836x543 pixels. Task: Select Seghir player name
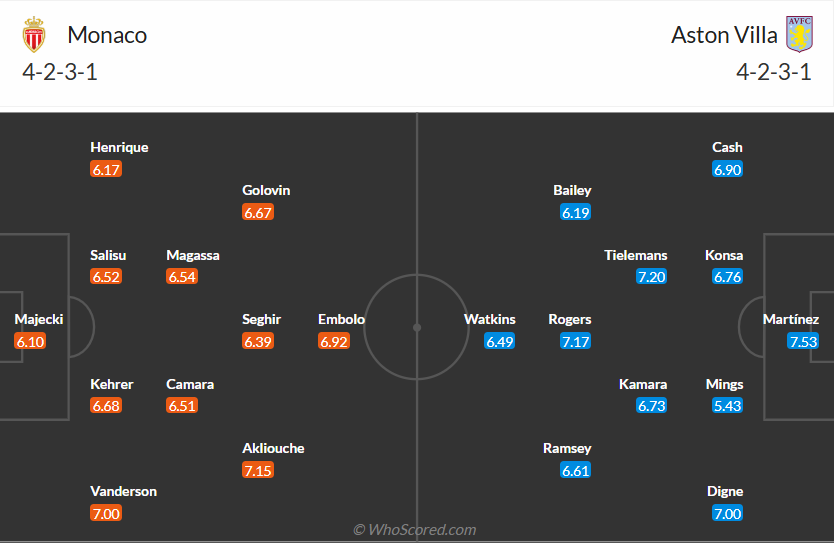click(x=261, y=320)
